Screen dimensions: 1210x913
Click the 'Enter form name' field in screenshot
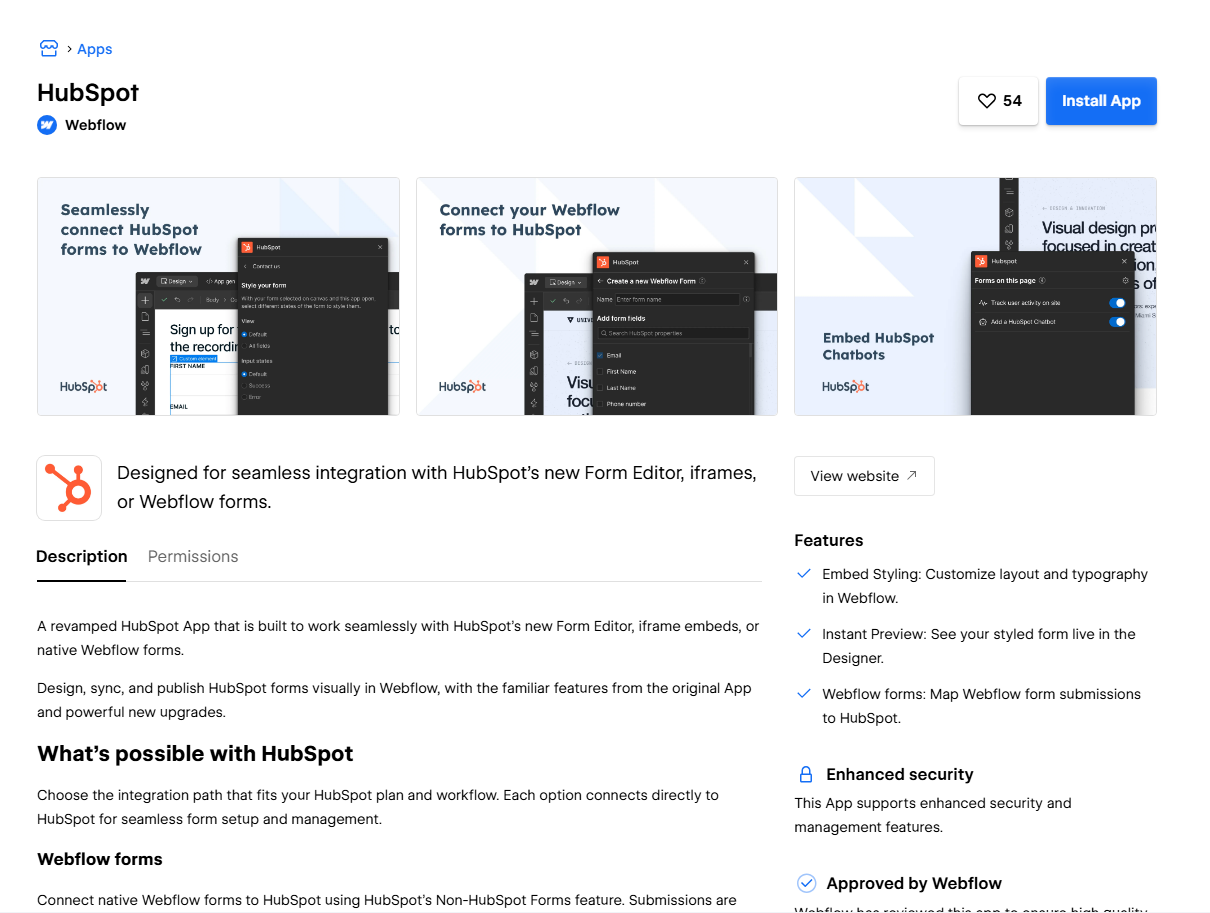click(x=676, y=299)
